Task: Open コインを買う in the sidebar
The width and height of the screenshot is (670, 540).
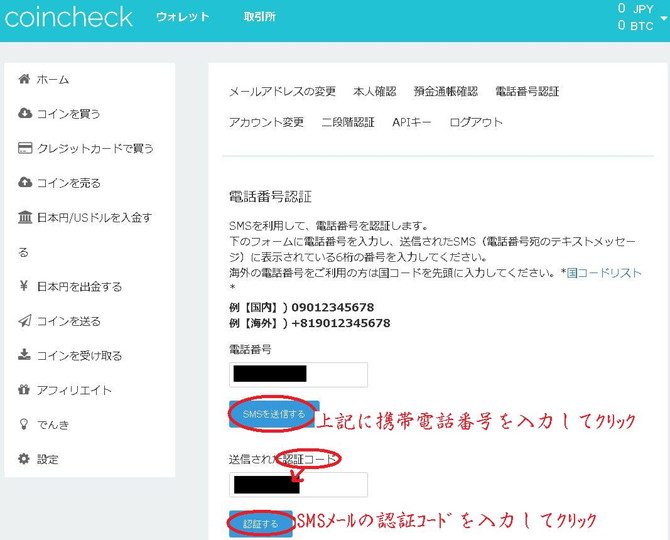Action: point(68,114)
